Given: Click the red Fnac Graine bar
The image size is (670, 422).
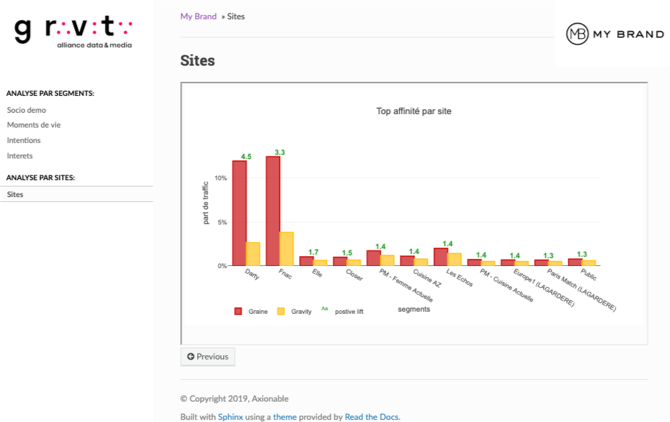Looking at the screenshot, I should coord(273,211).
